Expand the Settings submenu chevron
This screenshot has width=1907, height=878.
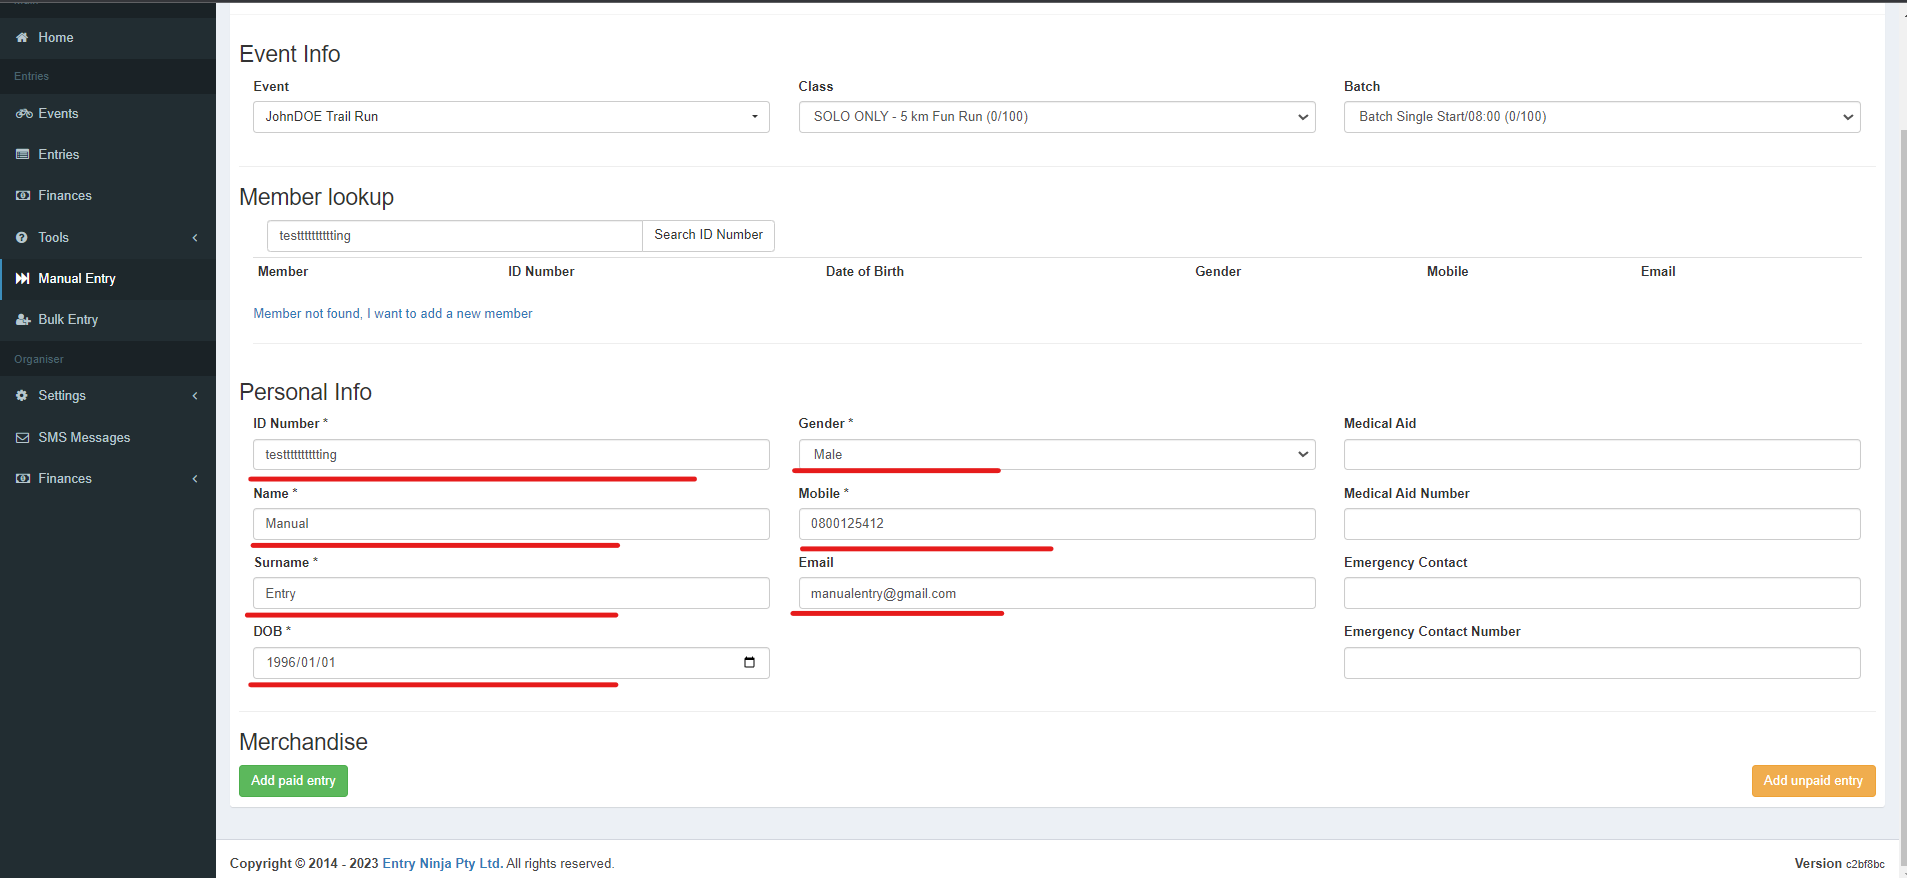pyautogui.click(x=195, y=396)
